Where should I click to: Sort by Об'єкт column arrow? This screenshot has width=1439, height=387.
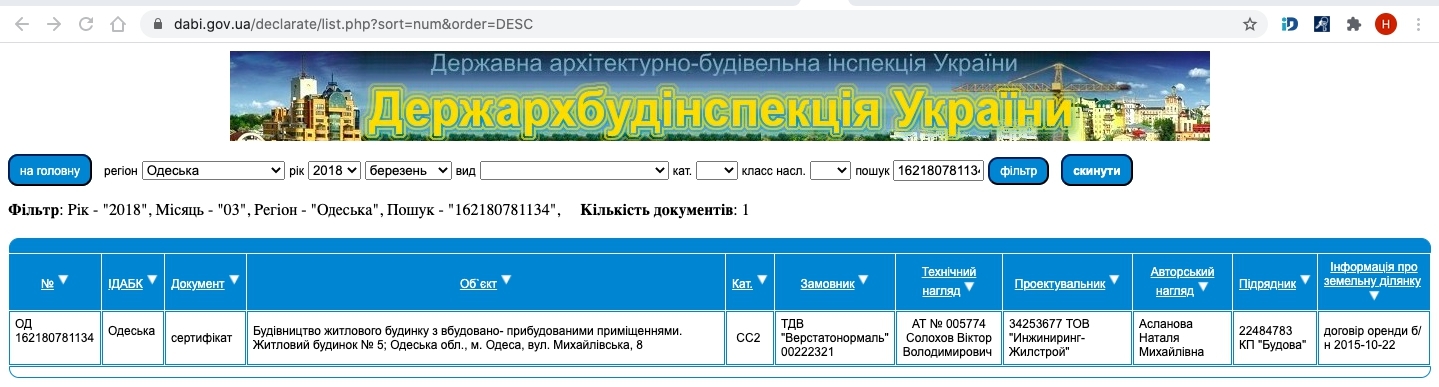coord(506,280)
